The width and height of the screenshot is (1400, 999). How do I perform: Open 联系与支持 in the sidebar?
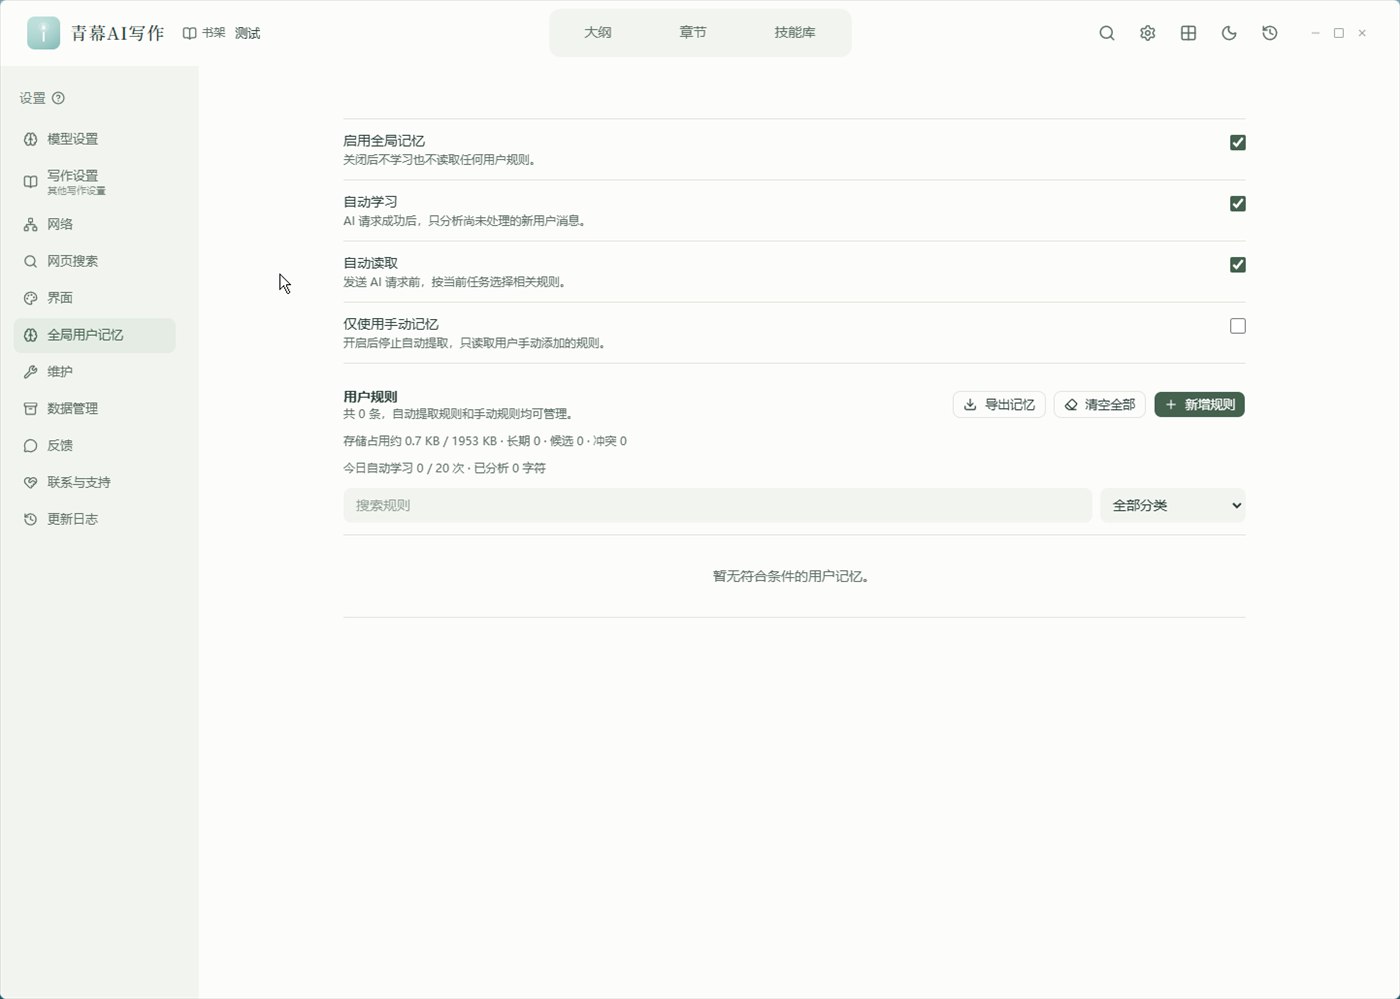95,482
